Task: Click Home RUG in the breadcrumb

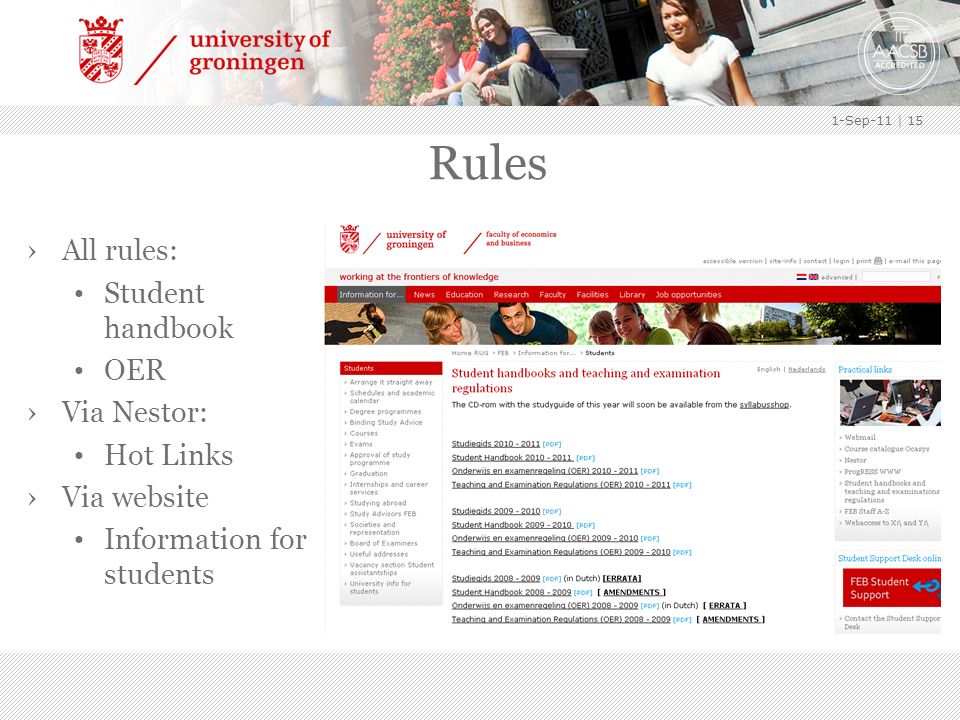Action: pos(470,353)
